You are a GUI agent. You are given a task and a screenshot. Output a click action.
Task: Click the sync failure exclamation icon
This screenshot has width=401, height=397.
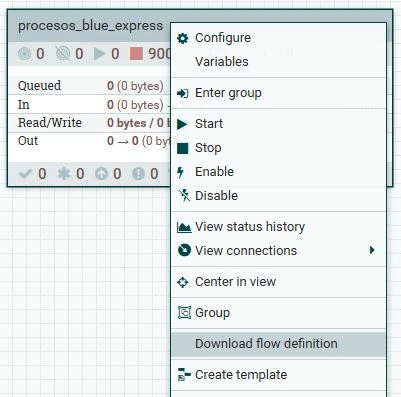coord(138,174)
